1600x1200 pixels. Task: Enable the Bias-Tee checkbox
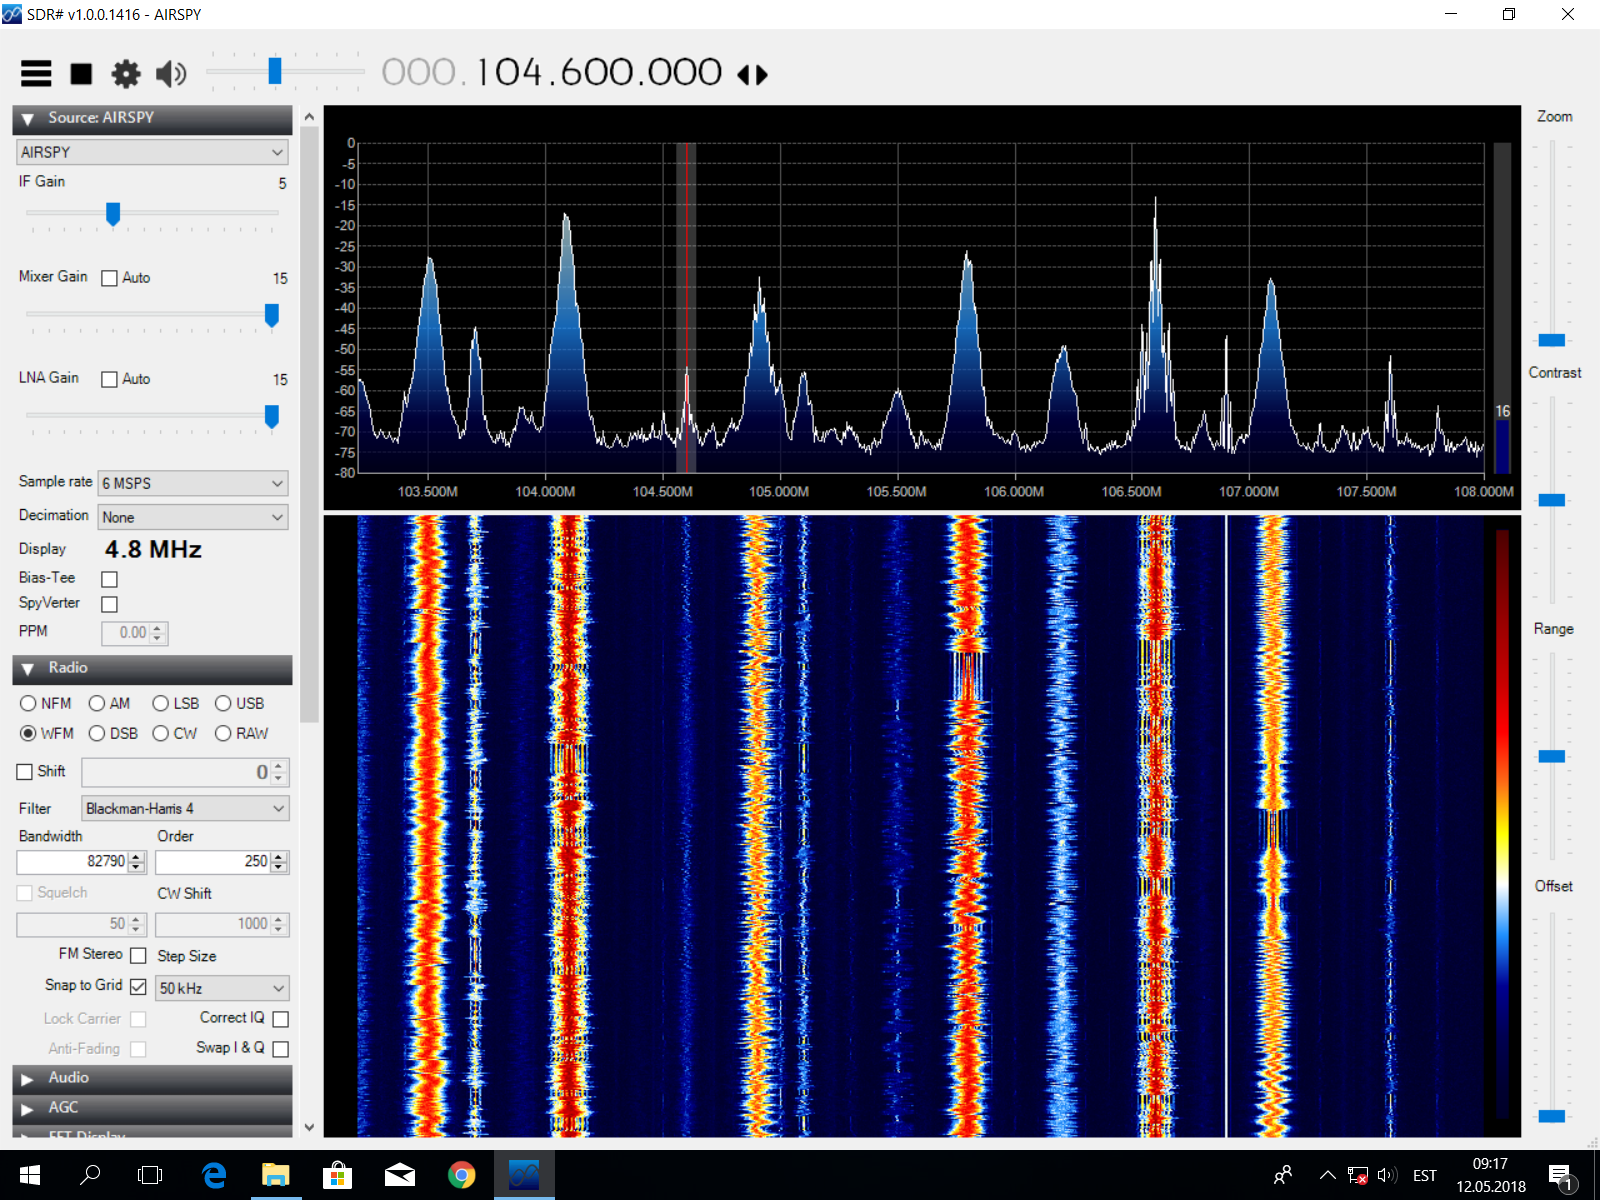(110, 579)
